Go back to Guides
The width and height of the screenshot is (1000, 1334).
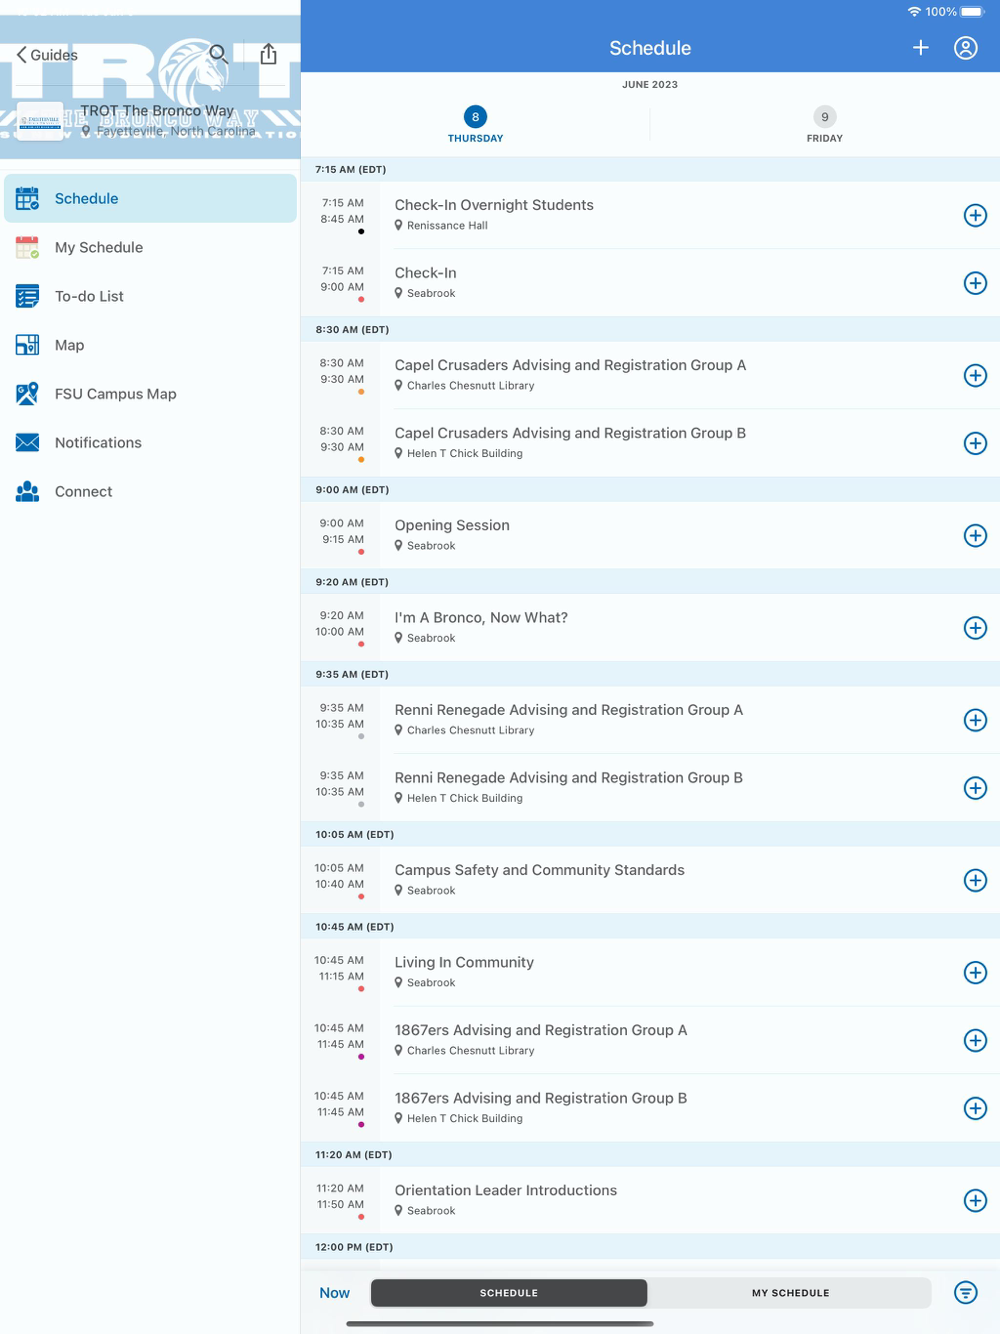[x=47, y=55]
